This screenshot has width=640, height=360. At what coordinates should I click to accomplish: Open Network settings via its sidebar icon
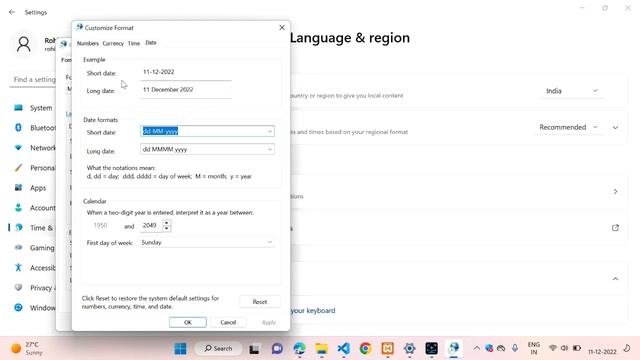pyautogui.click(x=18, y=147)
